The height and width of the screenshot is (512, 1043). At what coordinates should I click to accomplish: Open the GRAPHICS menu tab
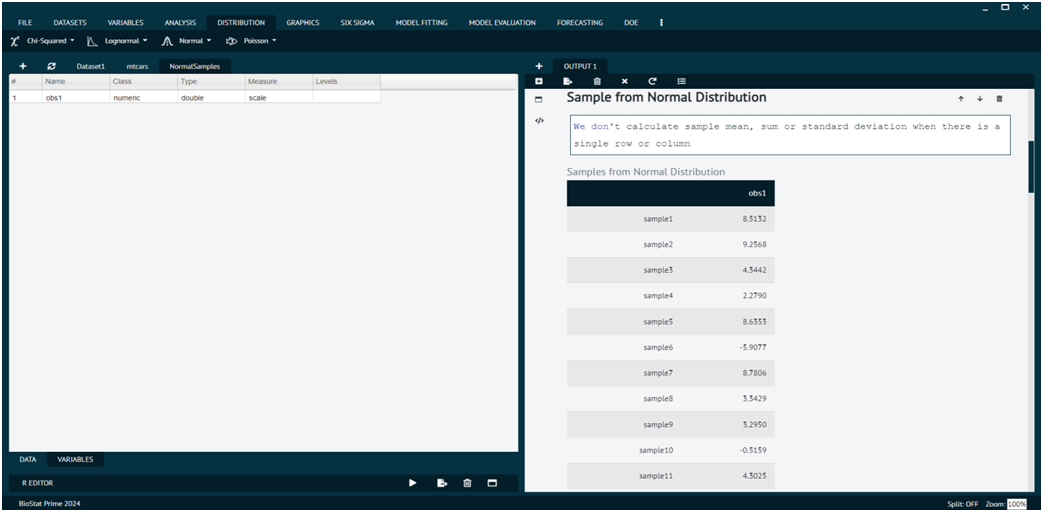pyautogui.click(x=303, y=23)
